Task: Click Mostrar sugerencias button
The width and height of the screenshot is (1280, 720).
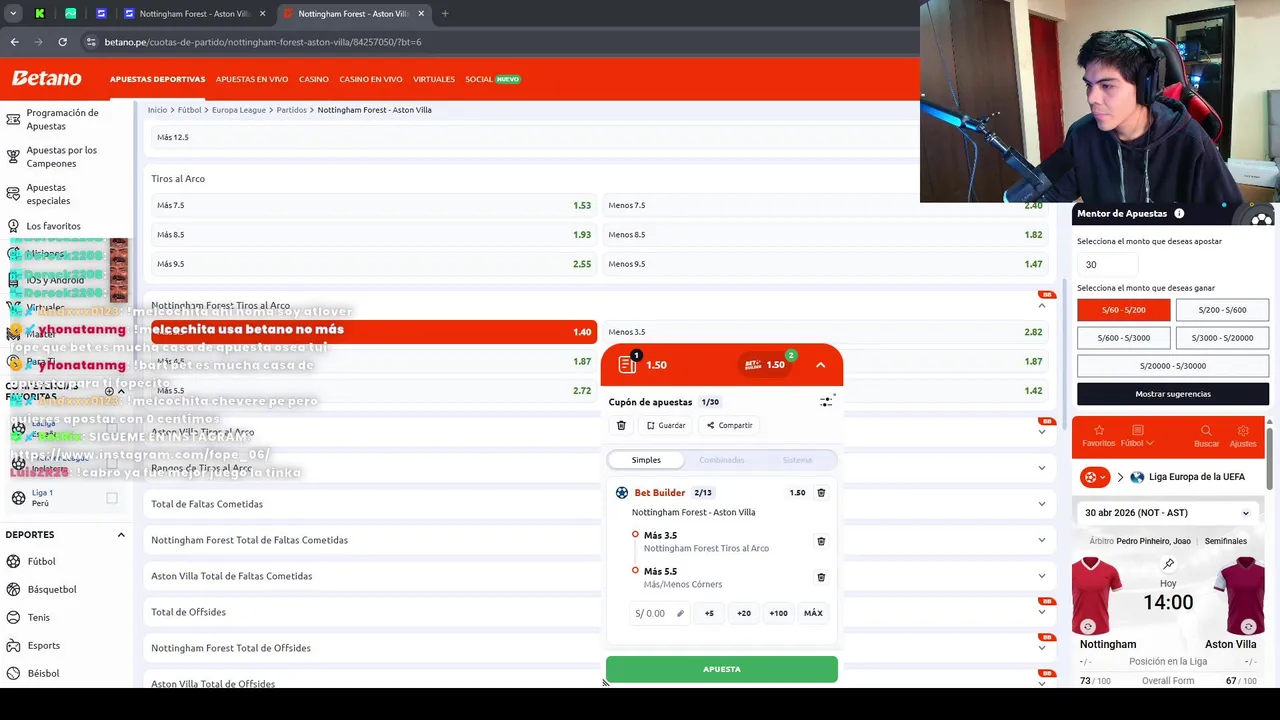Action: pos(1173,394)
